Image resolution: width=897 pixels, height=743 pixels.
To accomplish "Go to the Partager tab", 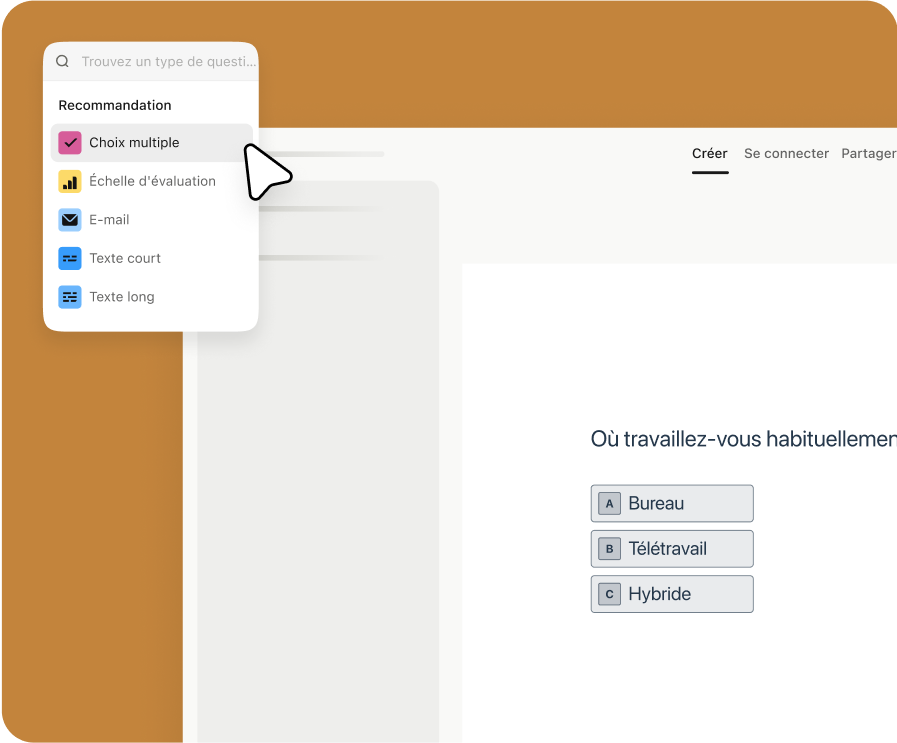I will (x=868, y=154).
